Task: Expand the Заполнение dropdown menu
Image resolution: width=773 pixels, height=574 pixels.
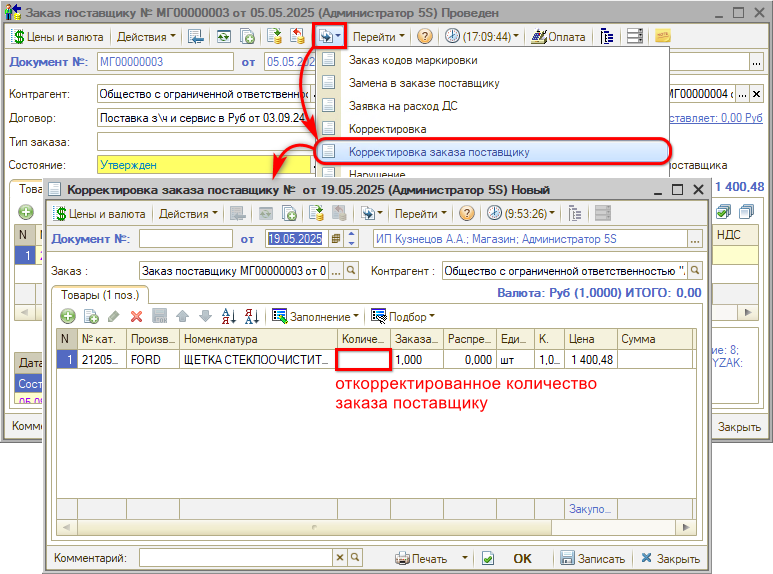Action: [316, 316]
